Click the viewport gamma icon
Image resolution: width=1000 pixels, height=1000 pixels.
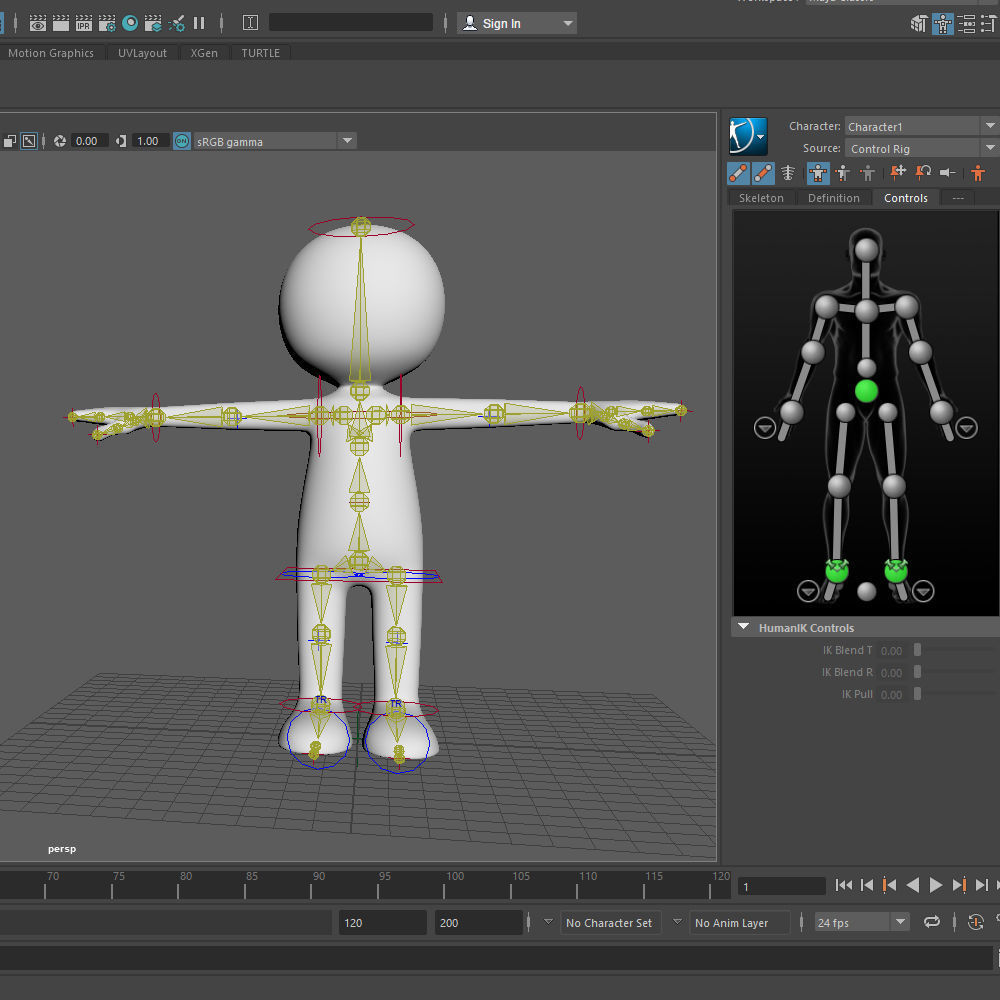[x=121, y=141]
